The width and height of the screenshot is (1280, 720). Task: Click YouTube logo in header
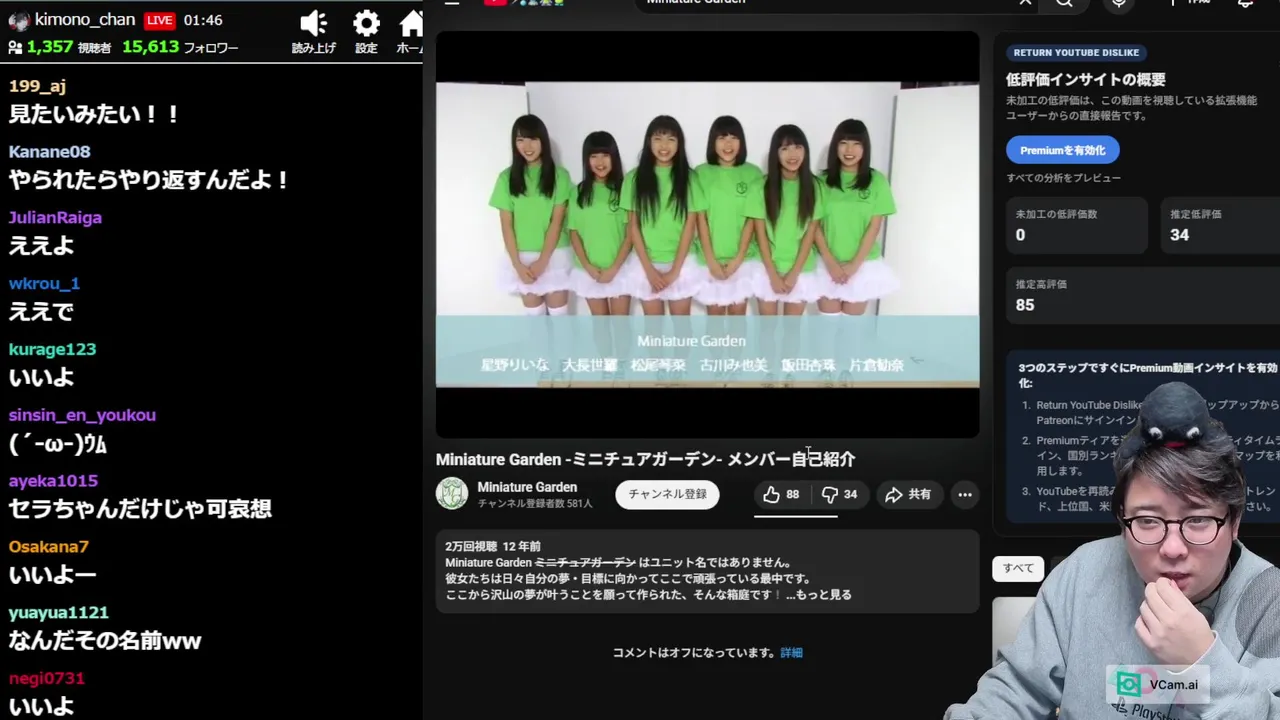[525, 2]
